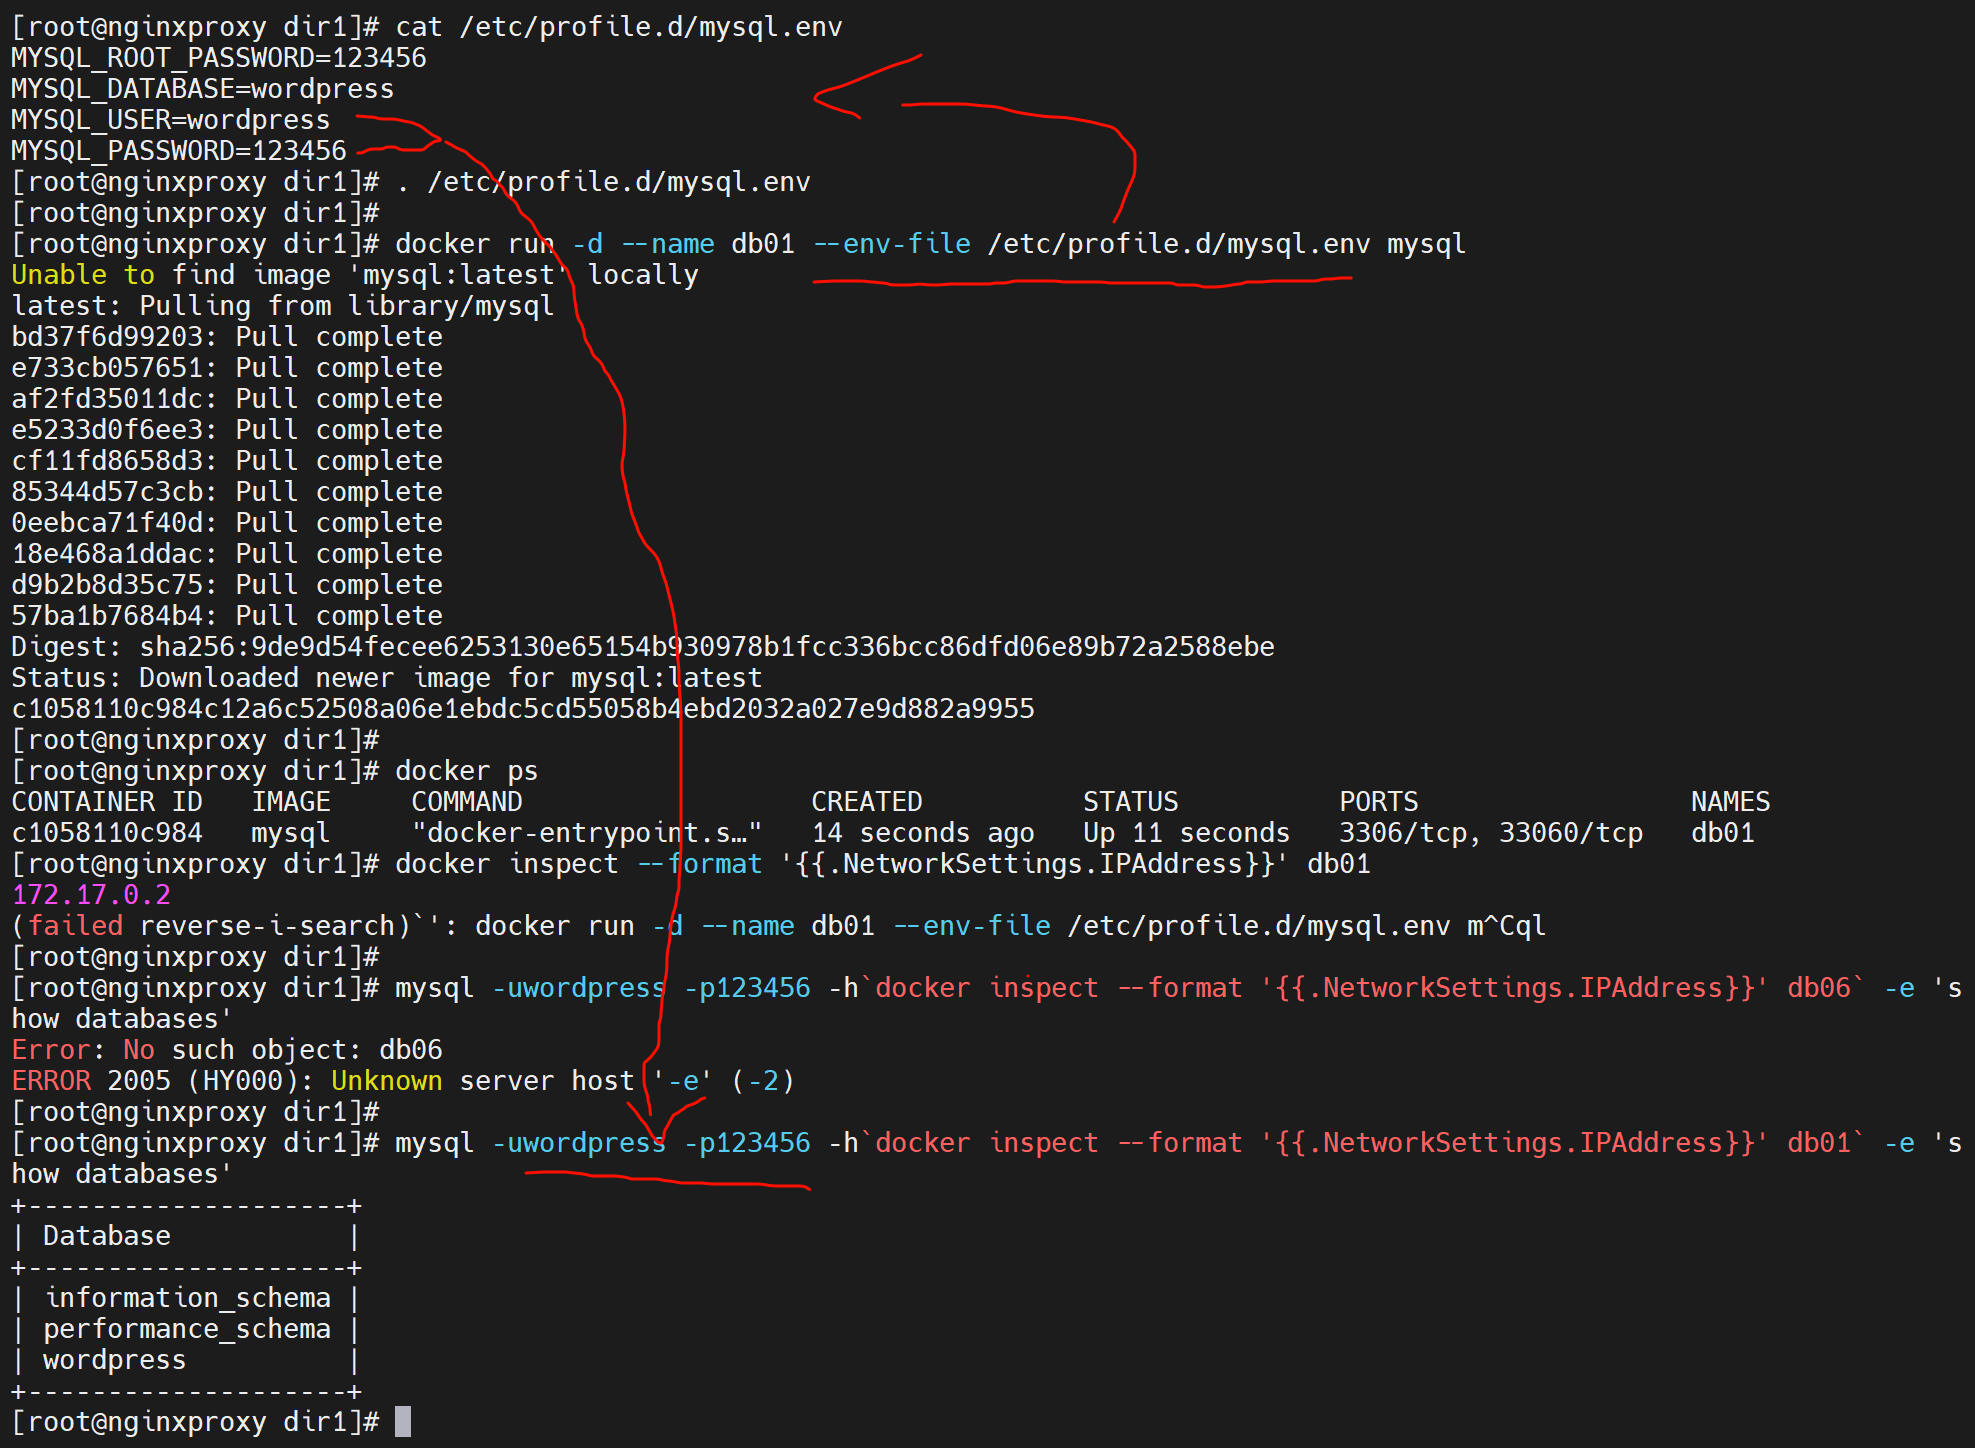Viewport: 1975px width, 1448px height.
Task: Click the 'Error: No such object: db06' line
Action: [227, 1050]
